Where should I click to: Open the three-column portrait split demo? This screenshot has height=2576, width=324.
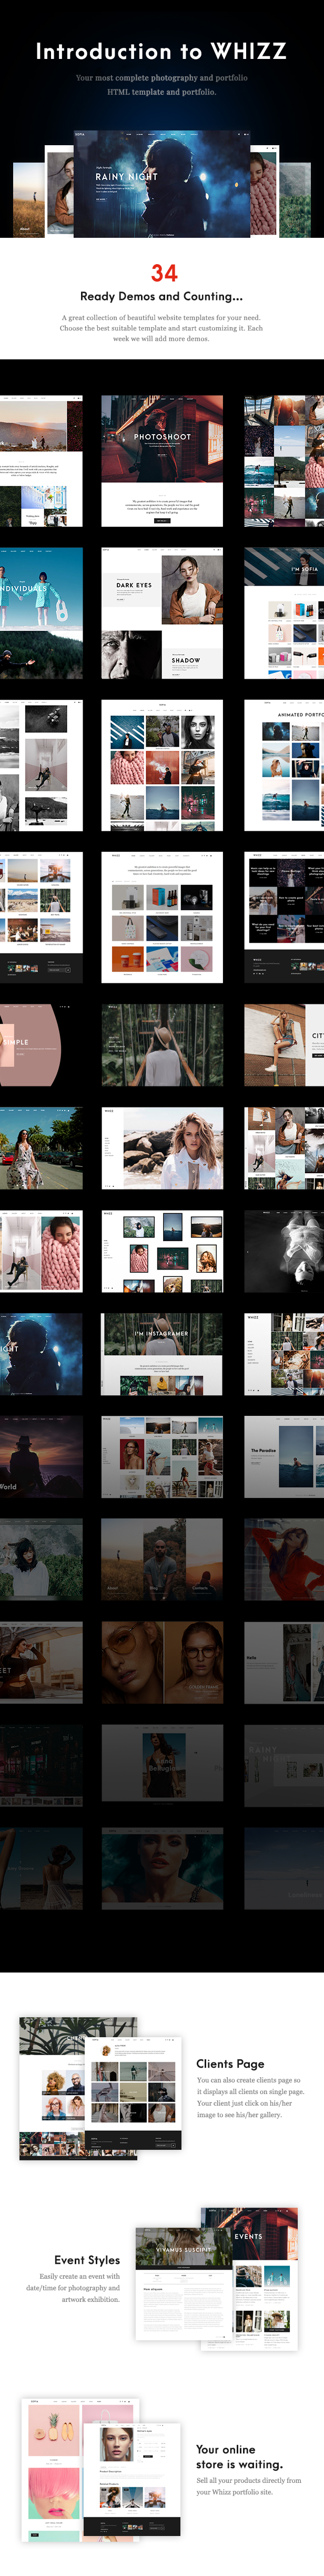162,1560
